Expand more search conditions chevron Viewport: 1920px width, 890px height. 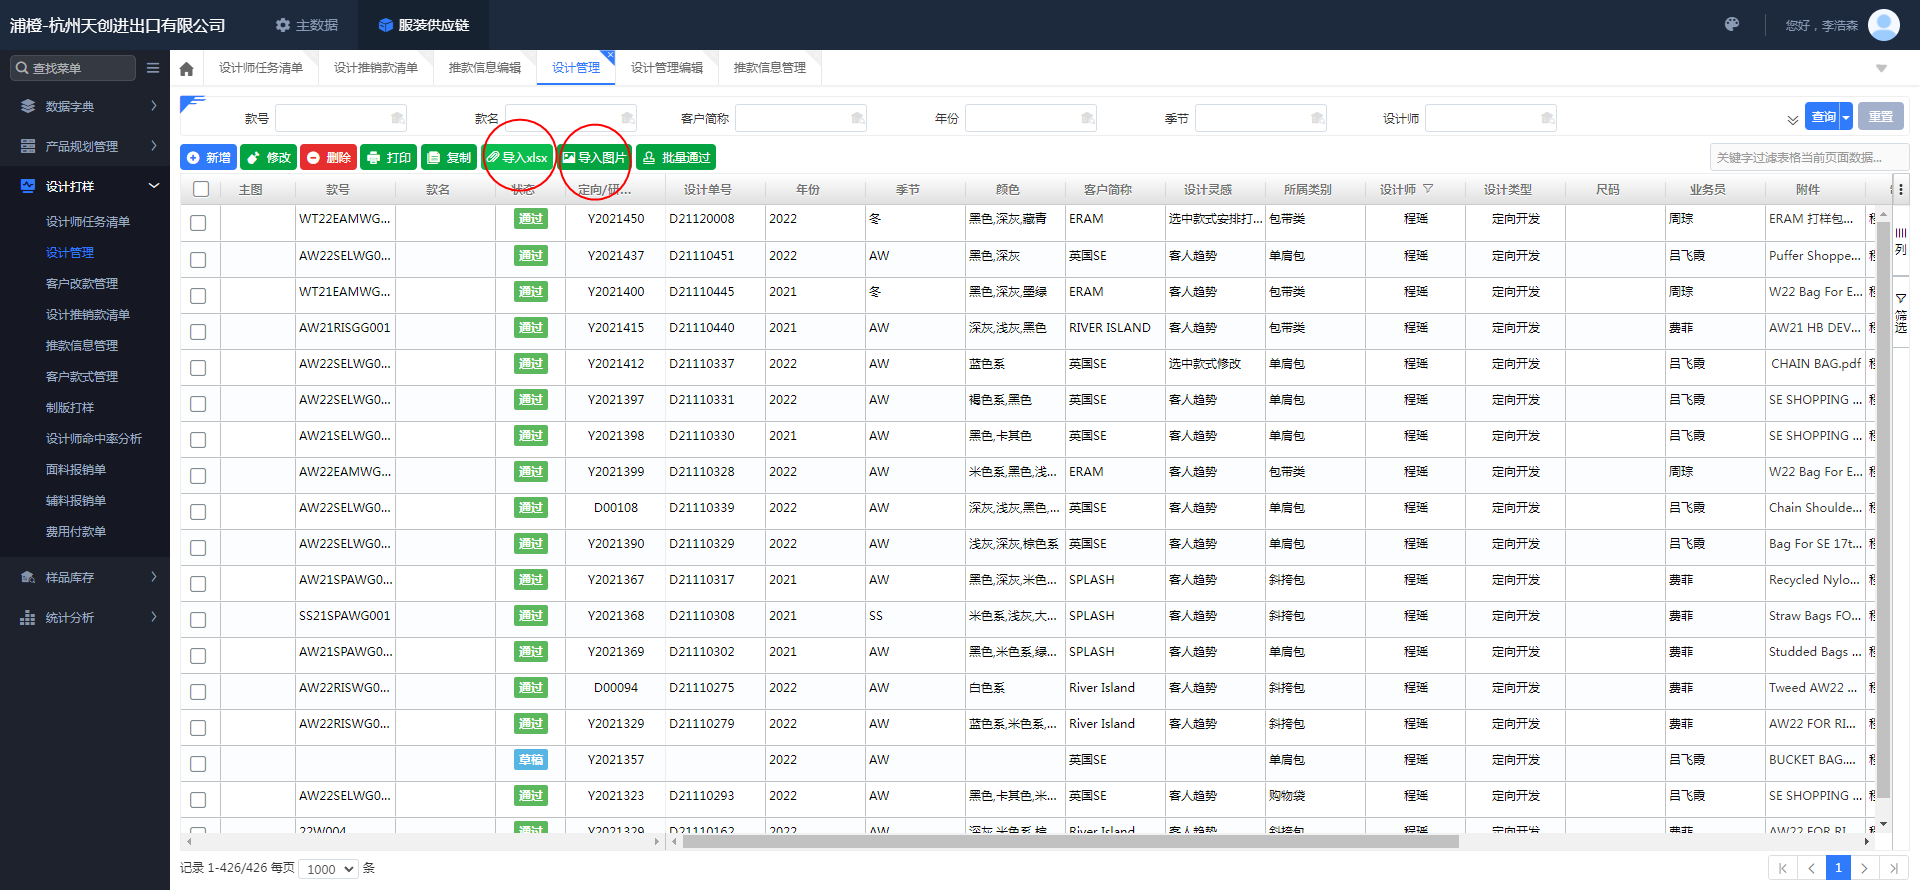(1792, 120)
